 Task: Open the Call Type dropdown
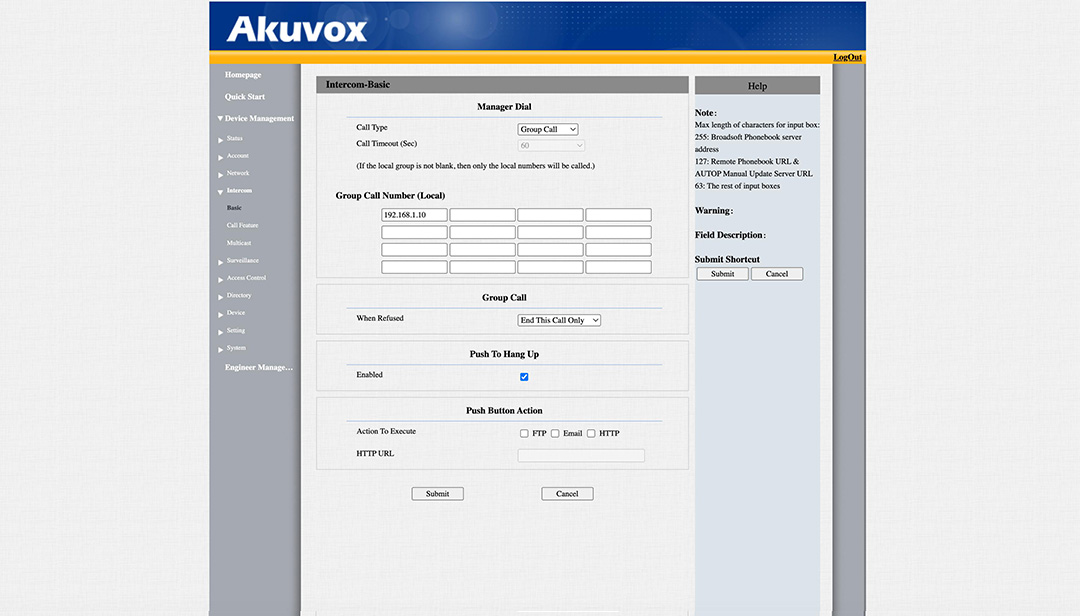tap(547, 129)
